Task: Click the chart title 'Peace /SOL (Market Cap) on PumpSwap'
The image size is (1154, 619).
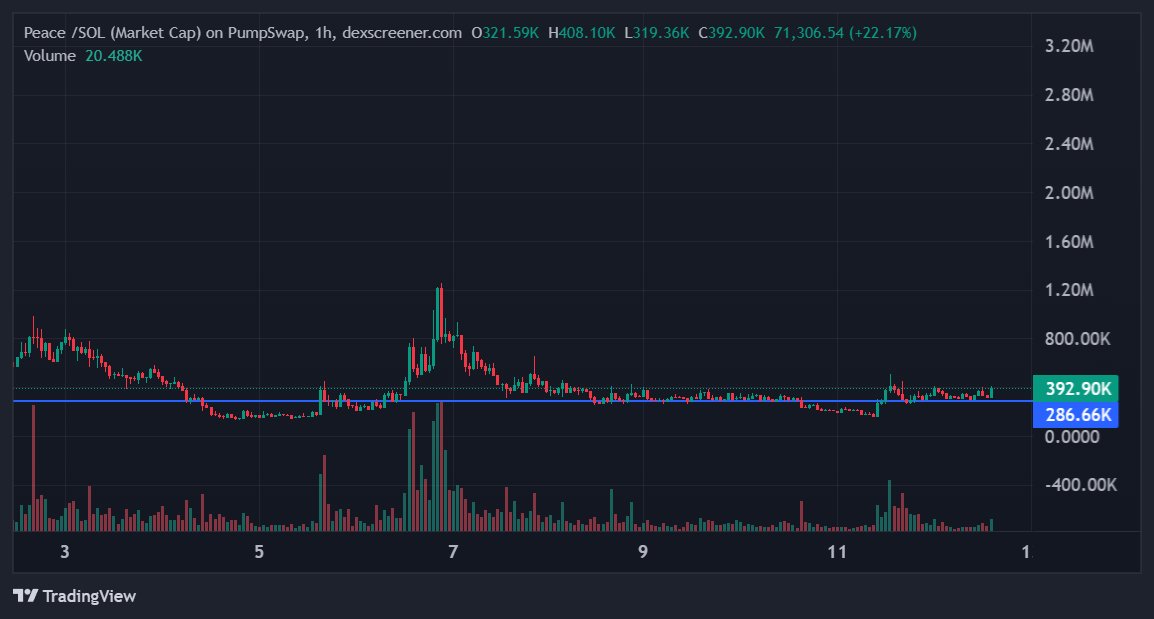Action: pos(166,33)
